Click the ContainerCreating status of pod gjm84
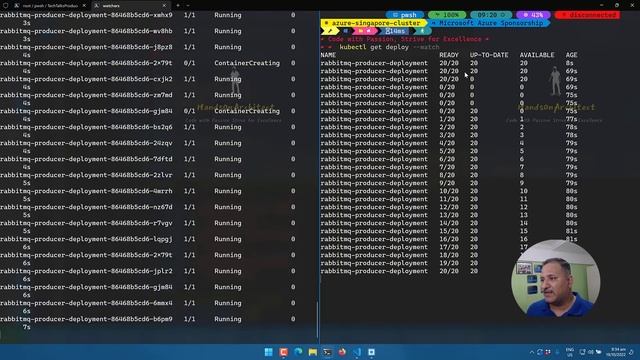 tap(247, 111)
